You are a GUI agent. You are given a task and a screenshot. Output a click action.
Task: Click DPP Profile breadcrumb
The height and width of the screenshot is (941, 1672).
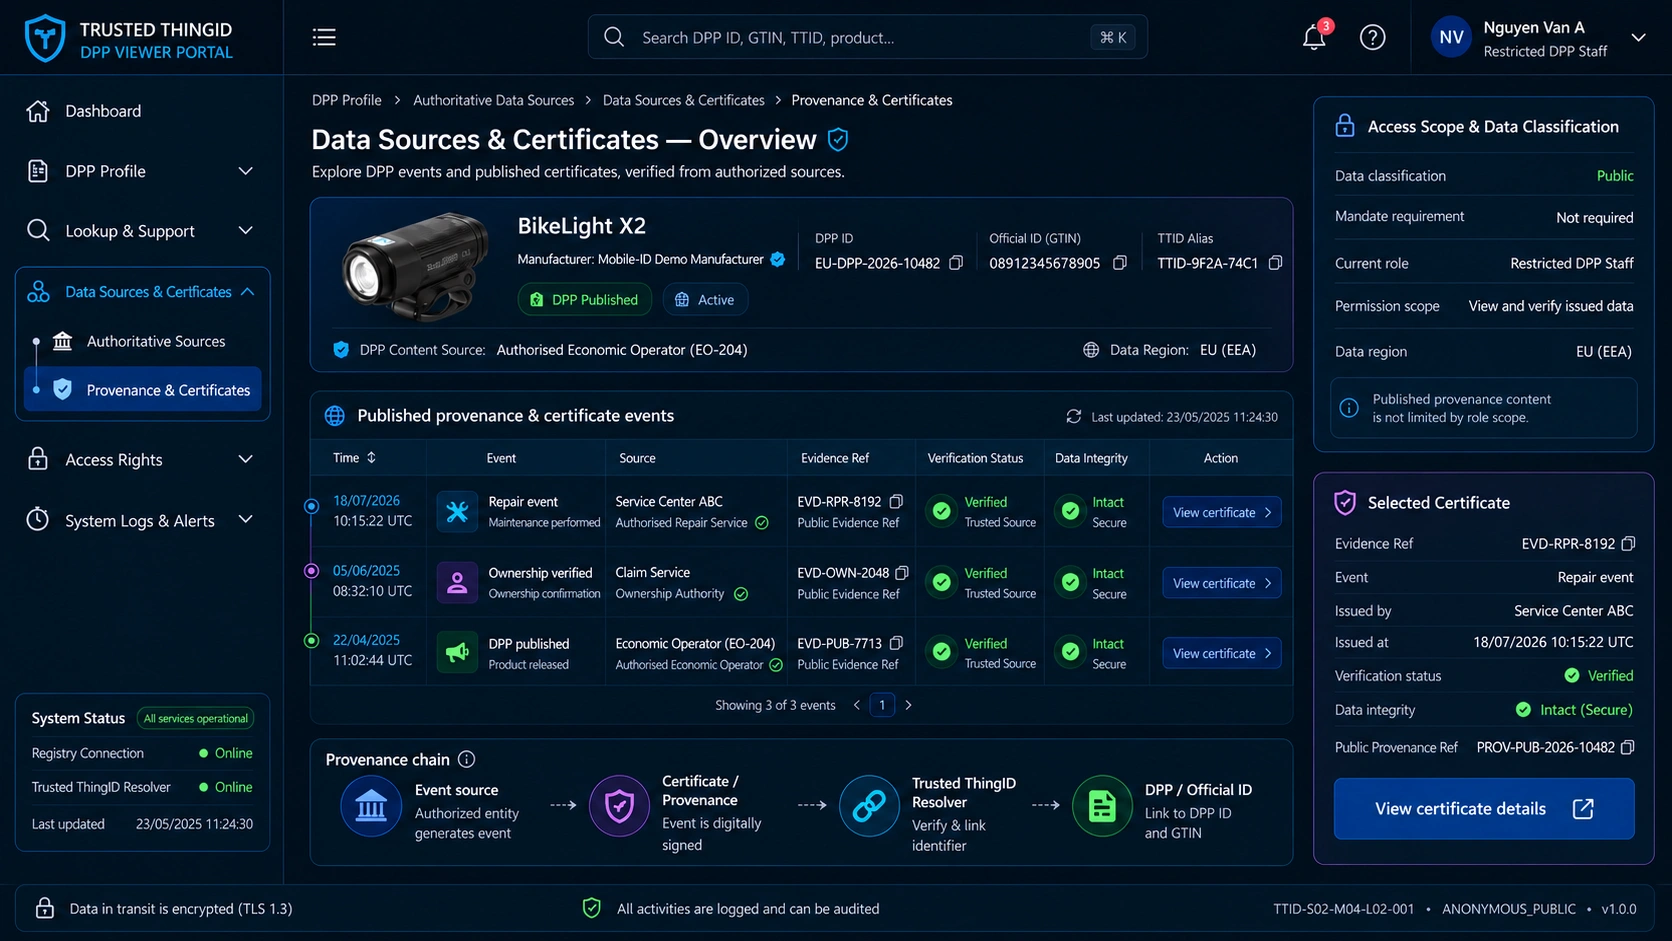[x=347, y=100]
